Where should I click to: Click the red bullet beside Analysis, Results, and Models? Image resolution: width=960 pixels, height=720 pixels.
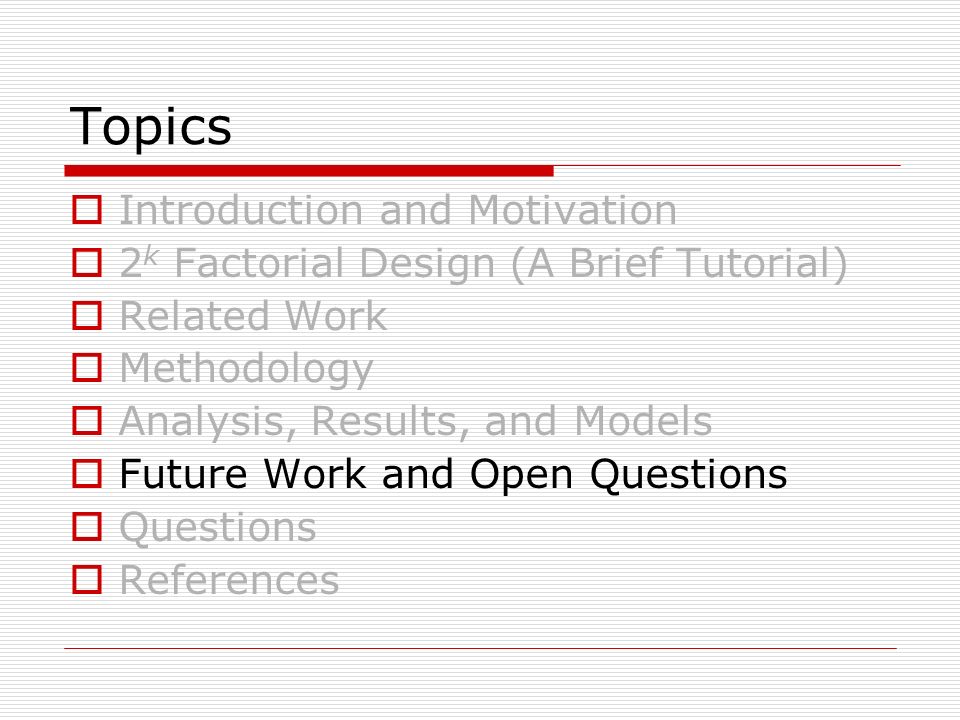pyautogui.click(x=87, y=421)
